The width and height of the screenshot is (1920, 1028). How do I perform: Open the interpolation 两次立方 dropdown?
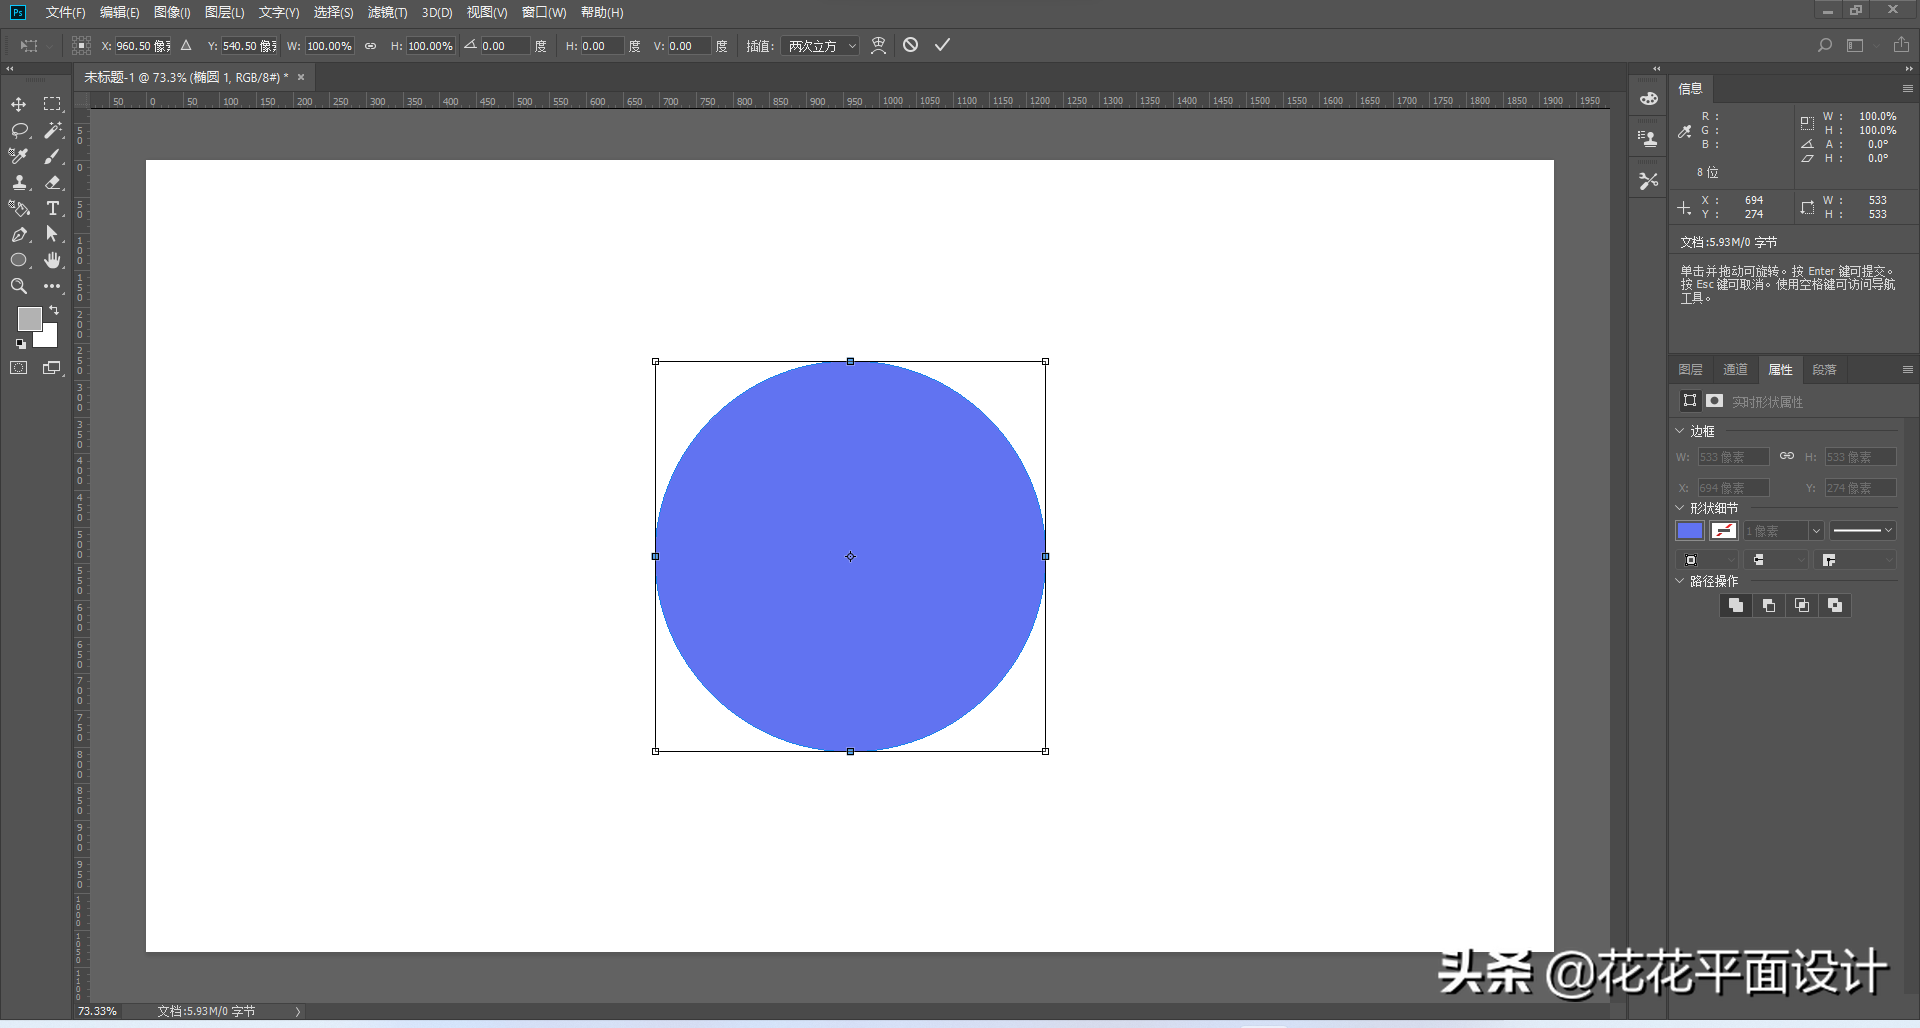point(821,46)
